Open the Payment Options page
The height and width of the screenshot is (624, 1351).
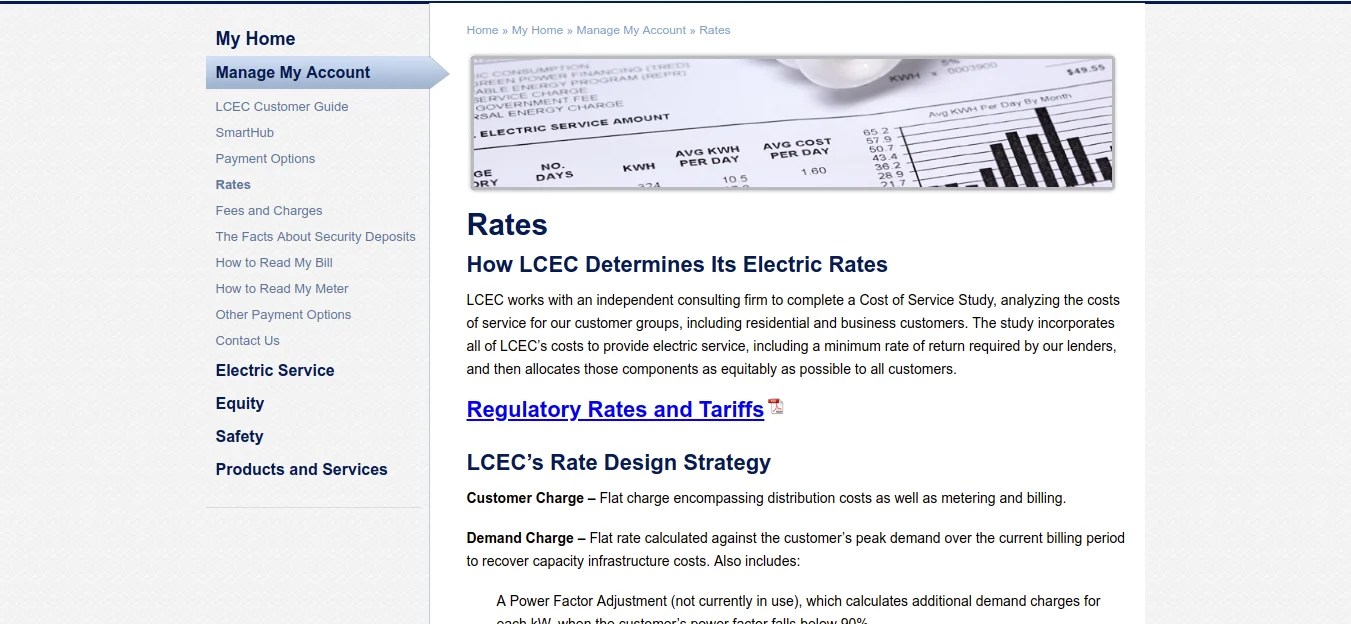pyautogui.click(x=265, y=158)
